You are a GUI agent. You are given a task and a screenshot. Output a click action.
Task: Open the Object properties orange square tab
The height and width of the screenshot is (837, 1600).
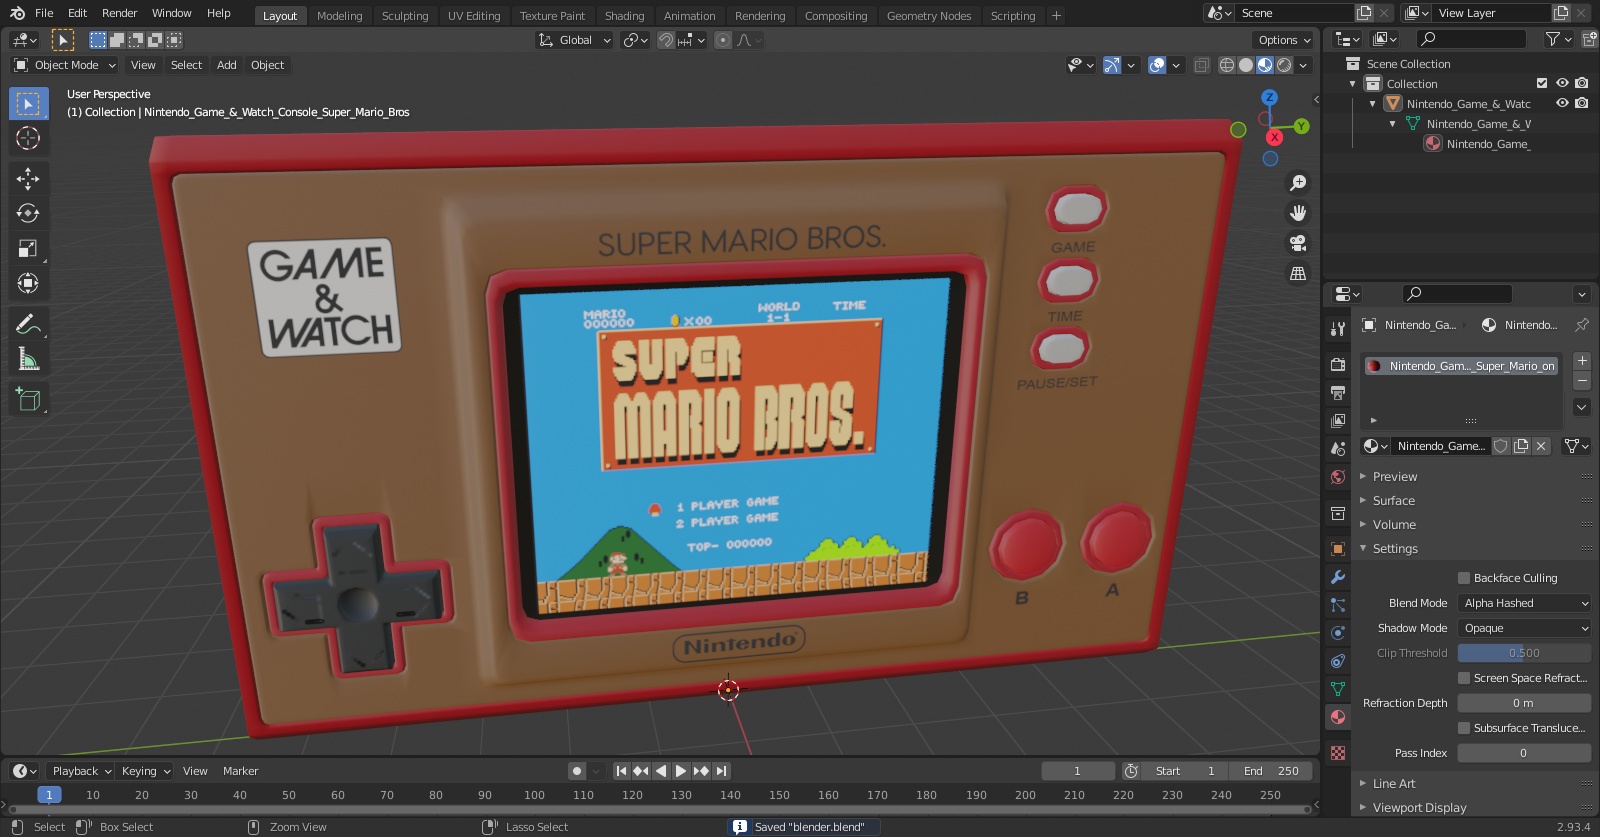tap(1338, 549)
